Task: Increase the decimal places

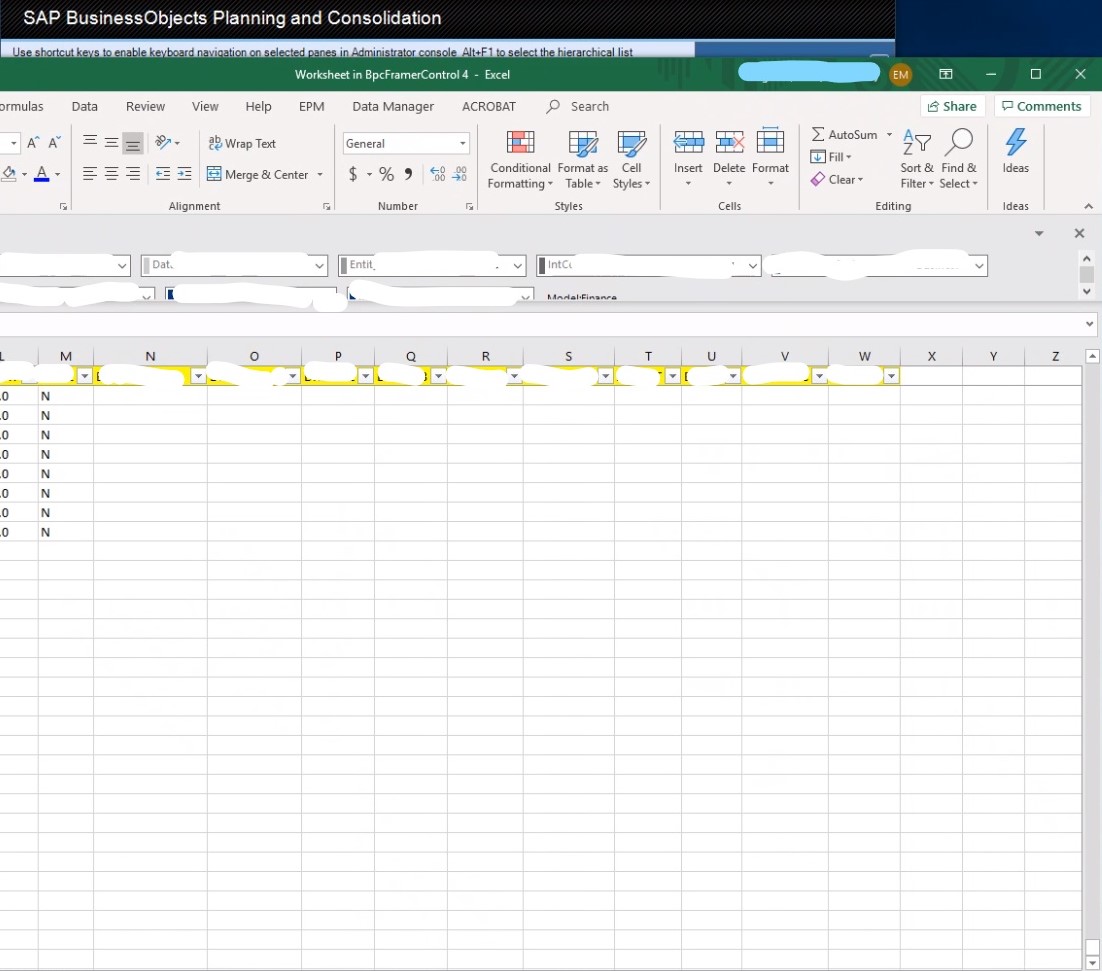Action: pyautogui.click(x=437, y=174)
